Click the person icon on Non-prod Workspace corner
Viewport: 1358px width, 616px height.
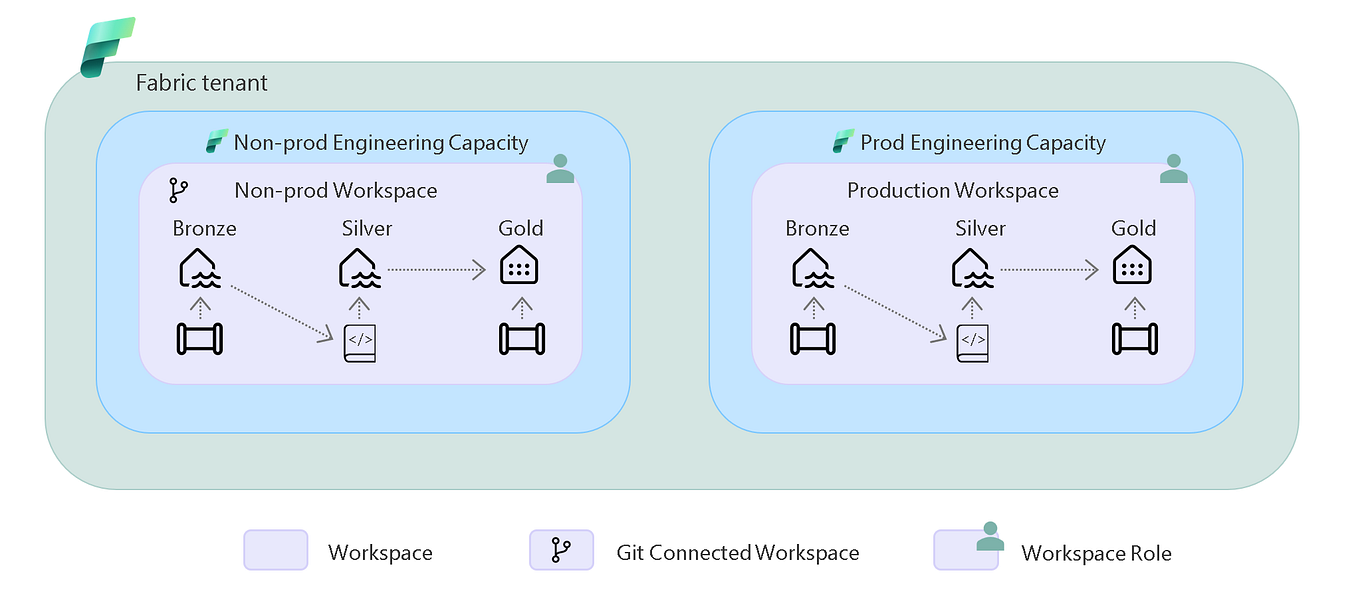coord(560,169)
